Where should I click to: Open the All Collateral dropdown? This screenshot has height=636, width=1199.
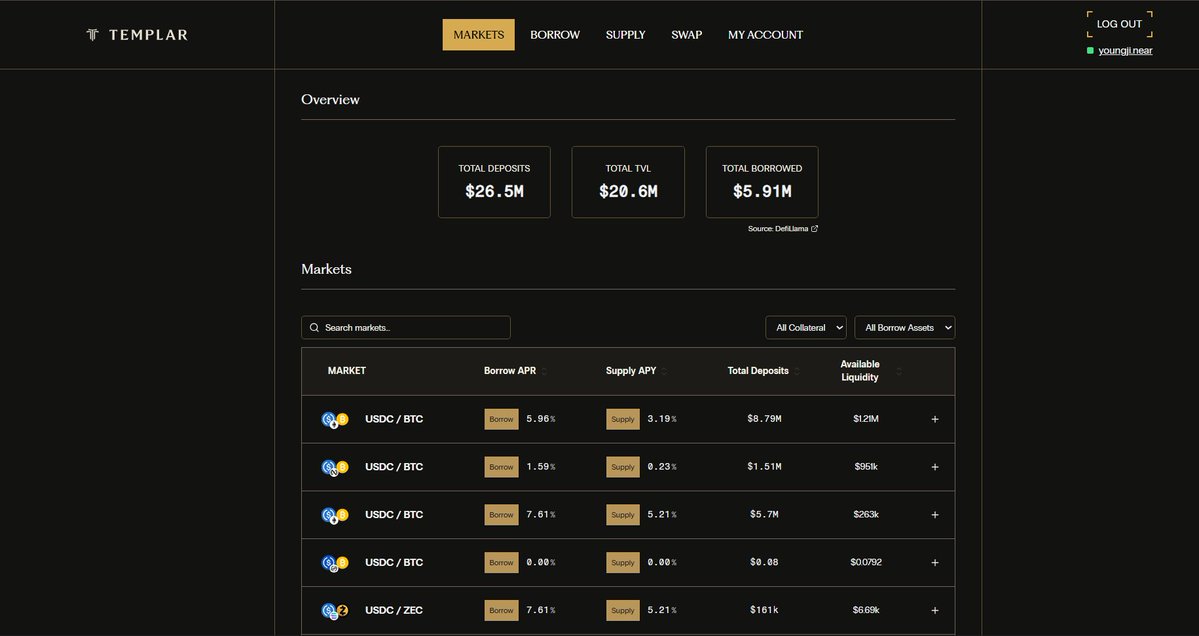pos(806,327)
